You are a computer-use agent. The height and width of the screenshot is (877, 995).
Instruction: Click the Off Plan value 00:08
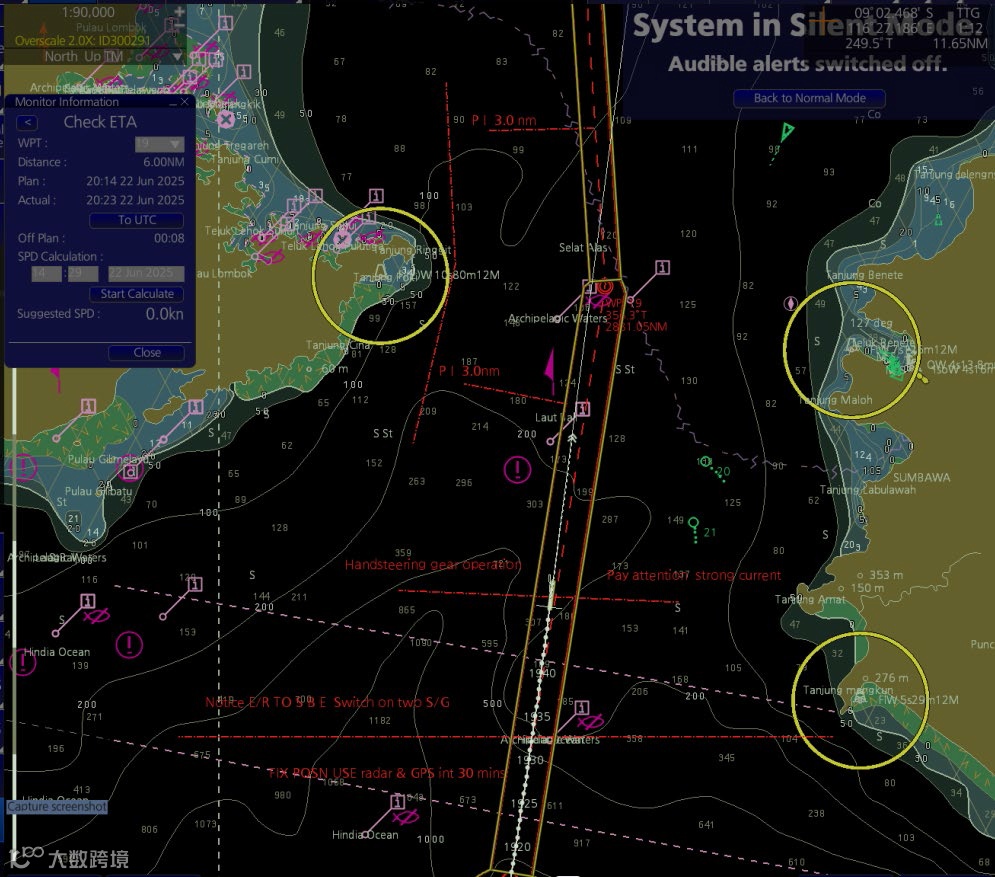point(169,239)
